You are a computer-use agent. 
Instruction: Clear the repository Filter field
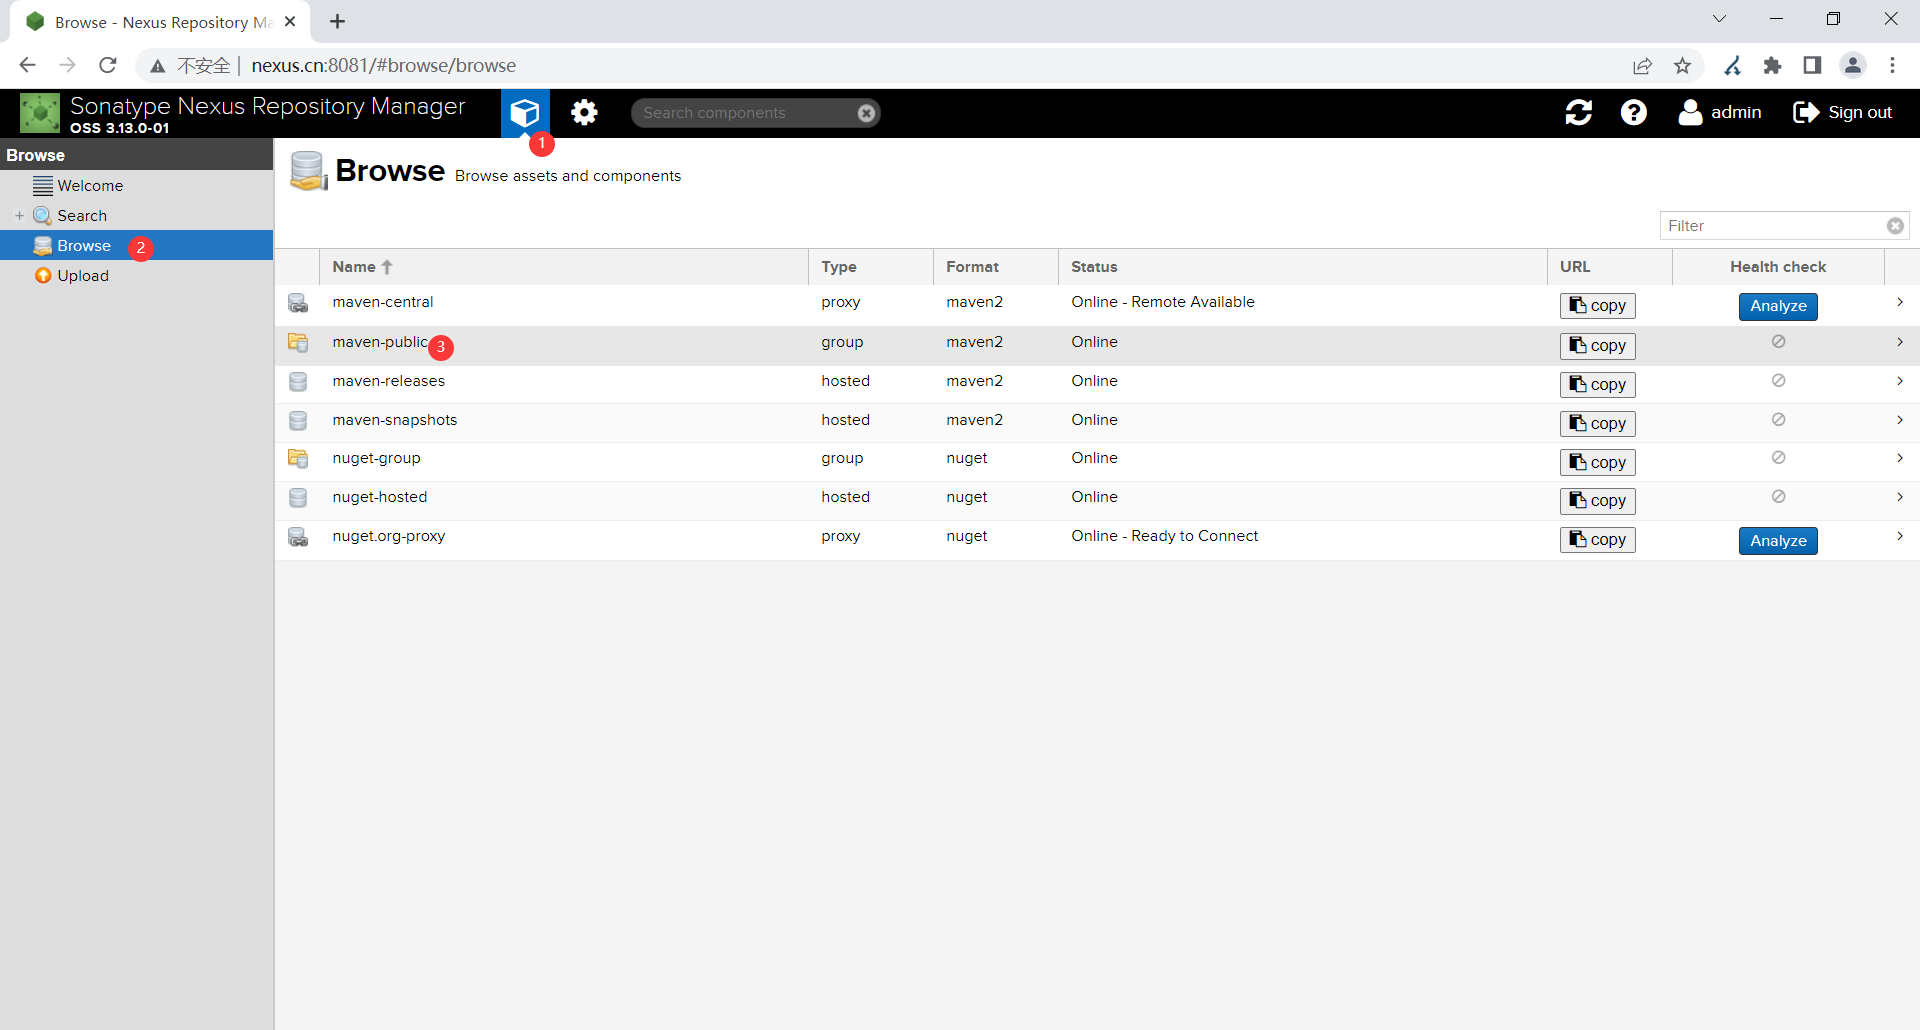tap(1895, 226)
